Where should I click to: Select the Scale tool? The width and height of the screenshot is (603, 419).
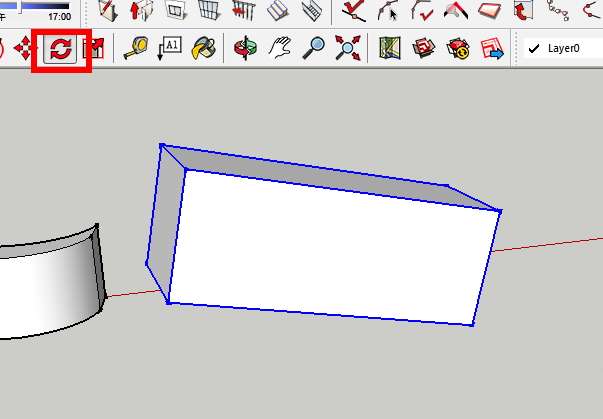94,48
